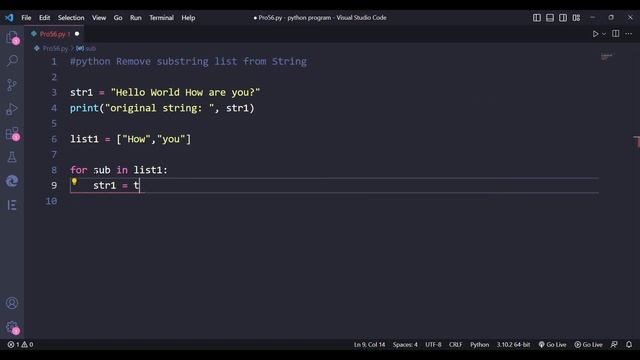
Task: Toggle the bottom panel layout
Action: (x=550, y=18)
